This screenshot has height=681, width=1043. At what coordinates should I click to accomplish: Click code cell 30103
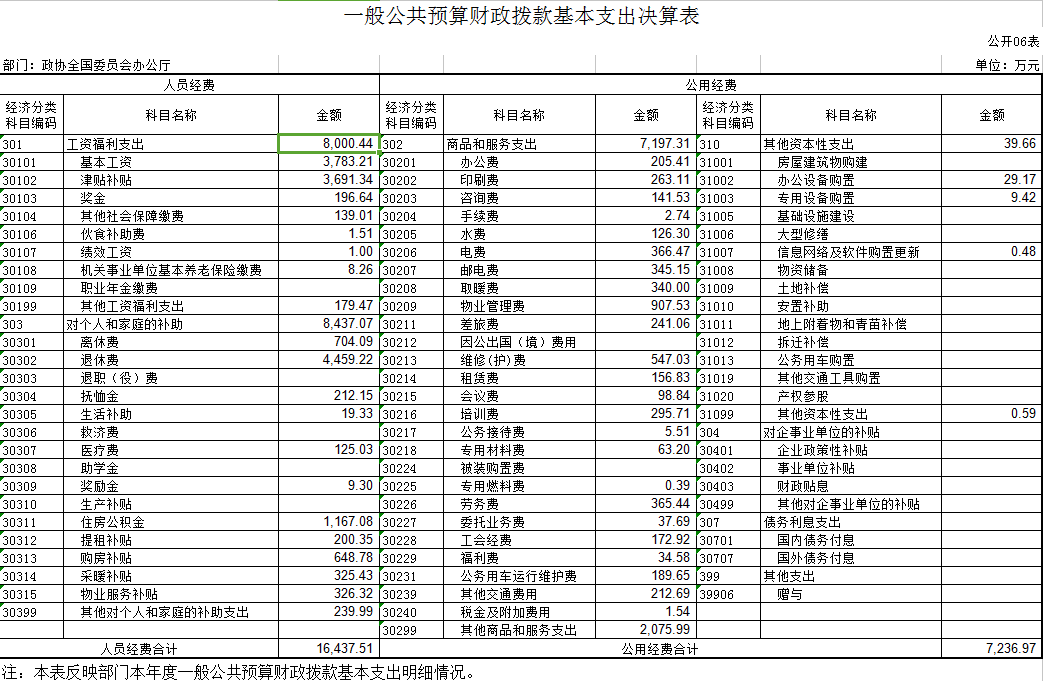point(32,198)
